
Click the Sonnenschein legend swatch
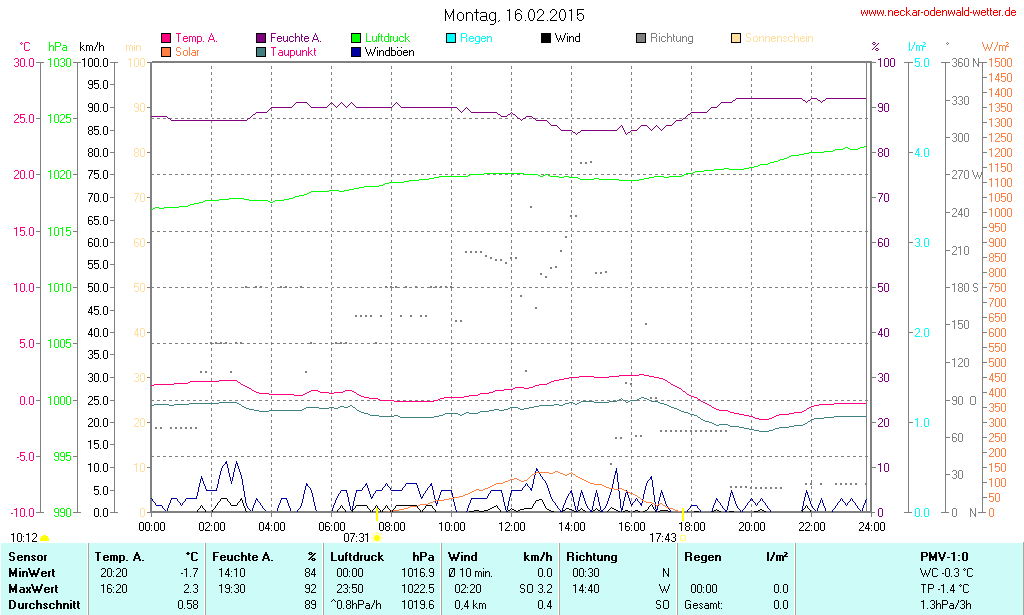(x=736, y=38)
